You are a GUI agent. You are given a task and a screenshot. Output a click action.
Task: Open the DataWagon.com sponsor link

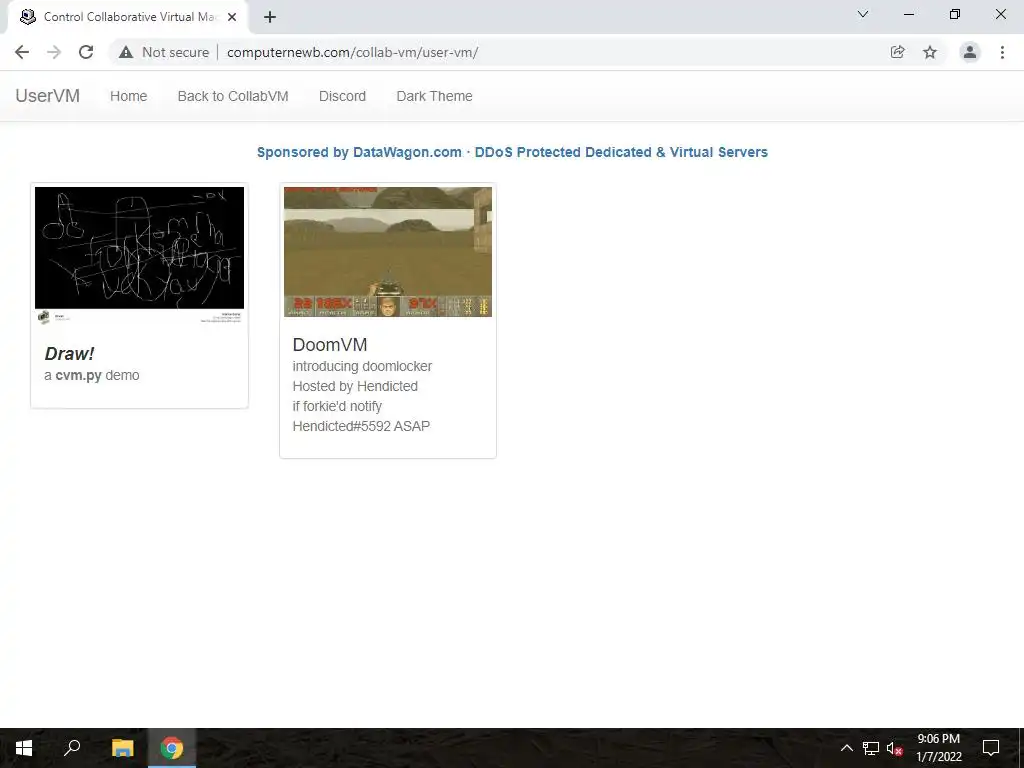click(512, 152)
